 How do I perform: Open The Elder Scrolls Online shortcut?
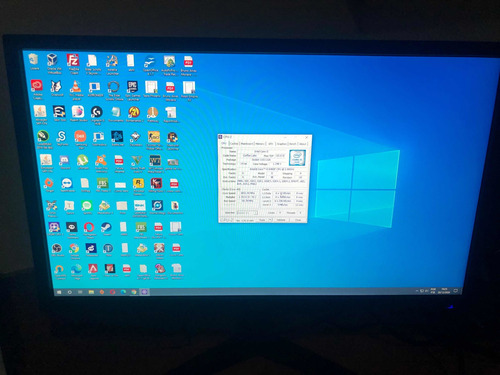114,91
